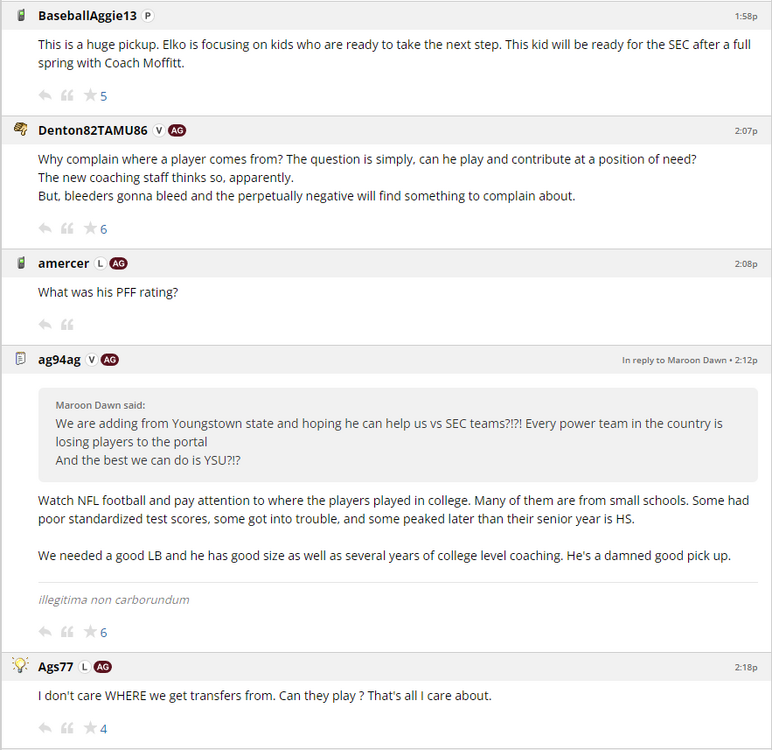
Task: Quote amercer's post with the quote icon
Action: pos(67,325)
